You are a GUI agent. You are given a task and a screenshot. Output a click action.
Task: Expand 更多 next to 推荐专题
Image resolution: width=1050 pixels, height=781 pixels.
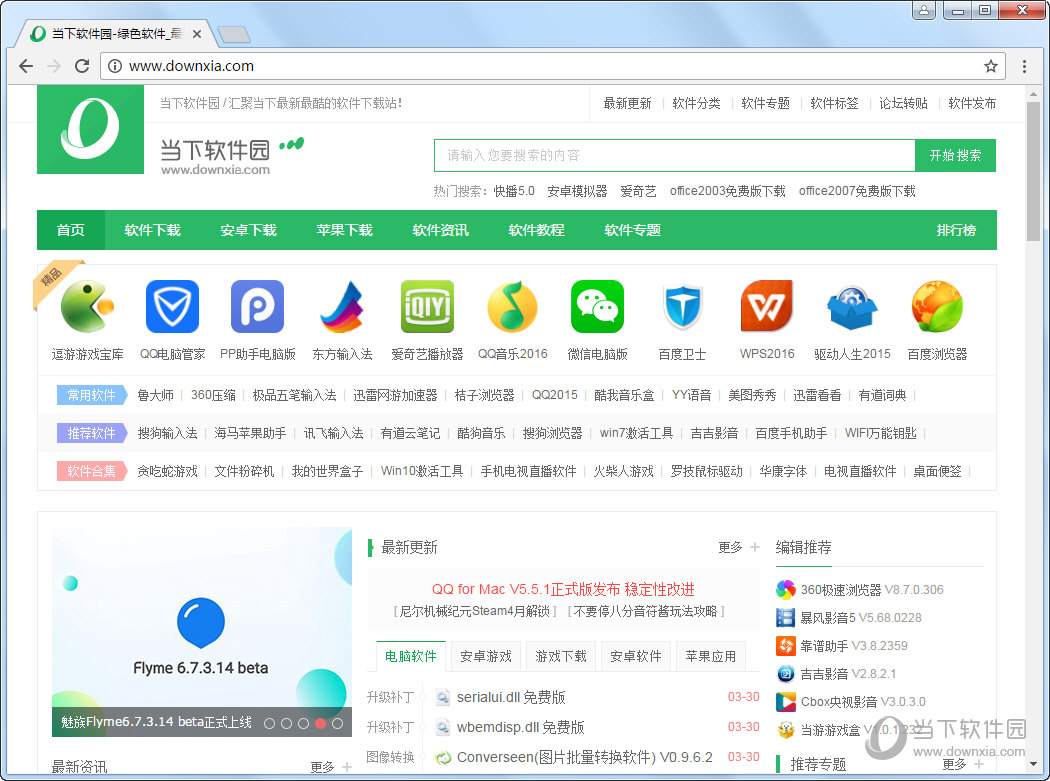pyautogui.click(x=963, y=764)
